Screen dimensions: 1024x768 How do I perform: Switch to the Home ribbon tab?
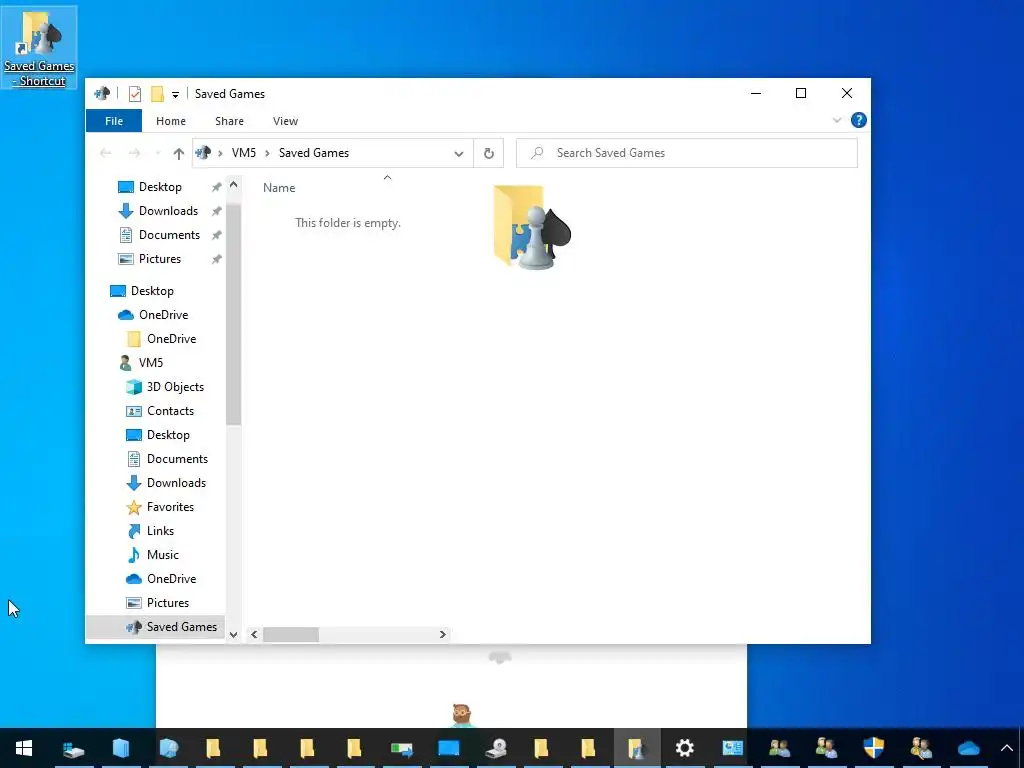(x=171, y=121)
